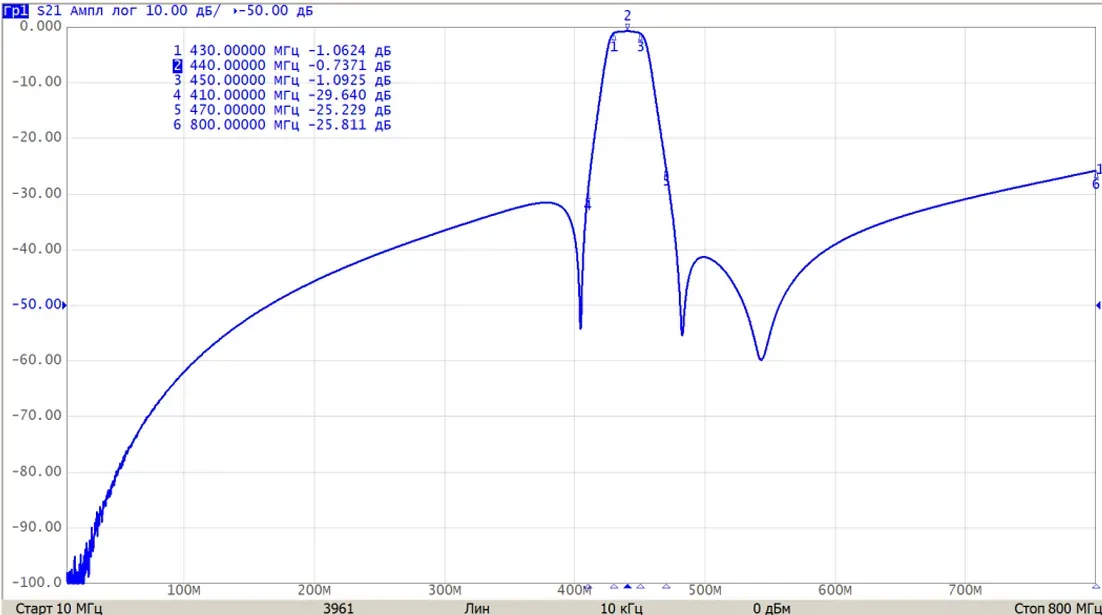
Task: Click marker 1 on the trace passband edge
Action: coord(614,47)
